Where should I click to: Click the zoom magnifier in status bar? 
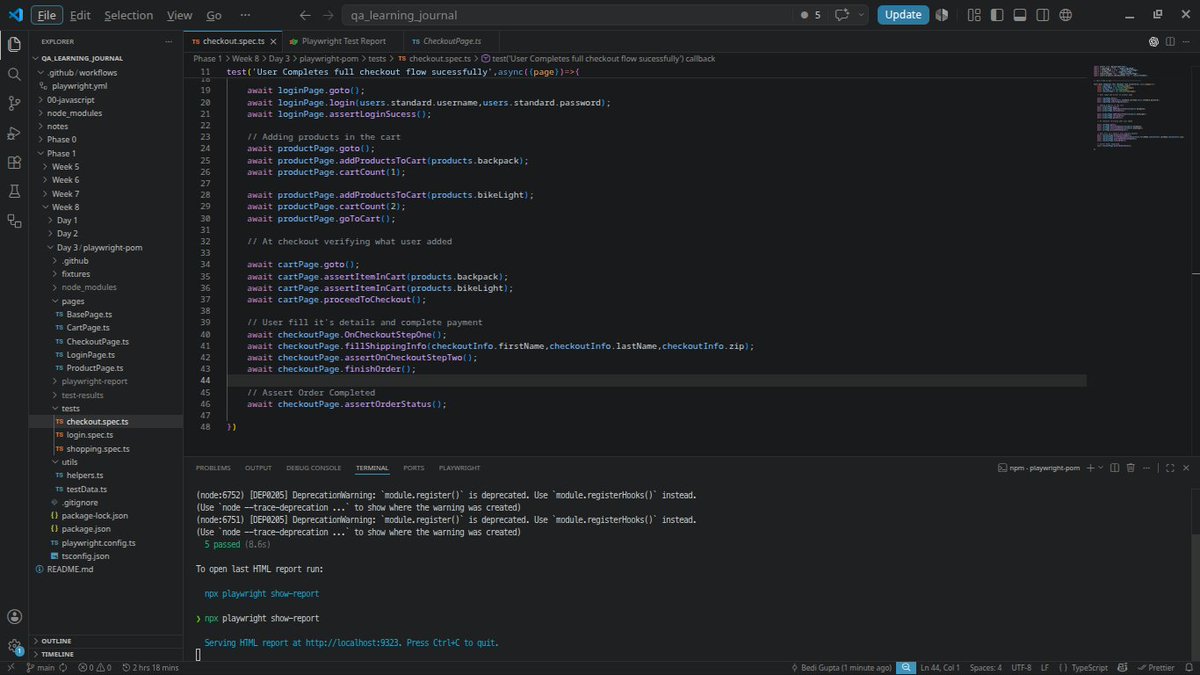tap(906, 667)
